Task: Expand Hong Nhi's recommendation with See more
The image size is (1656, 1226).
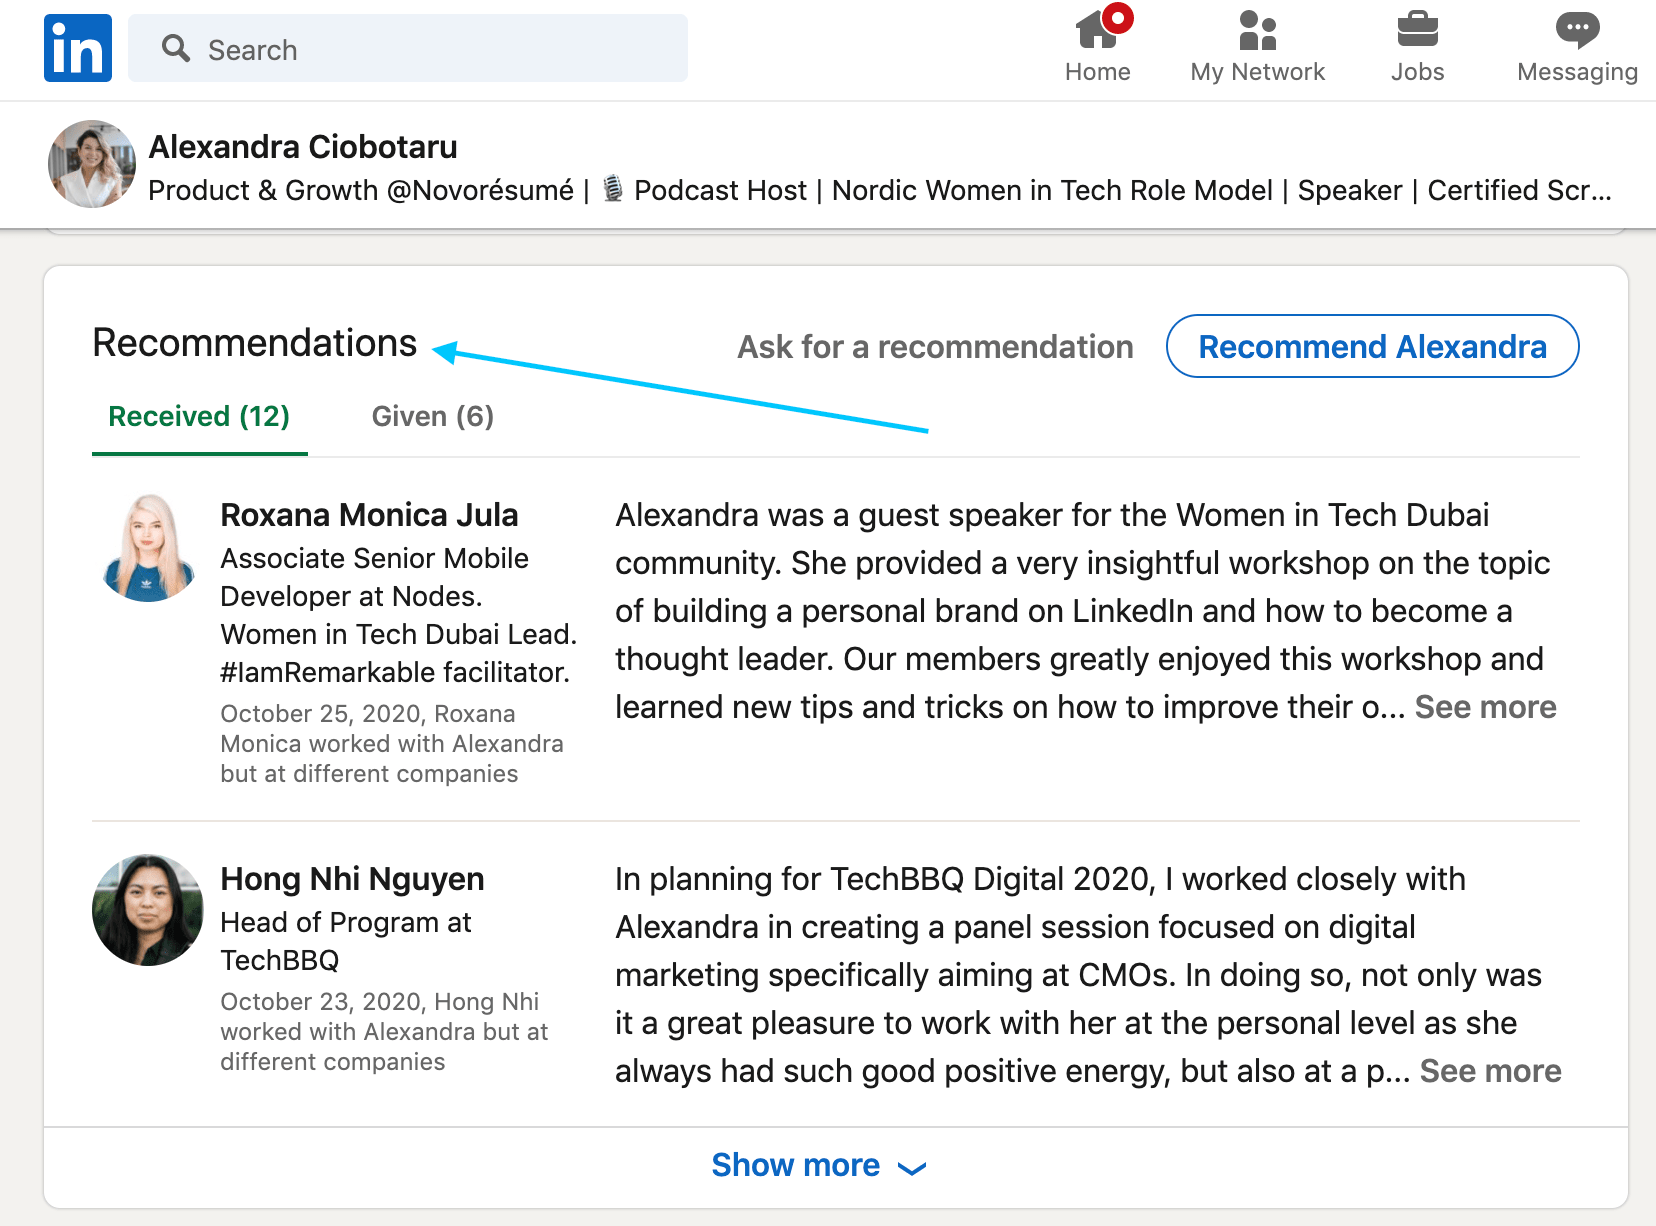Action: [1489, 1071]
